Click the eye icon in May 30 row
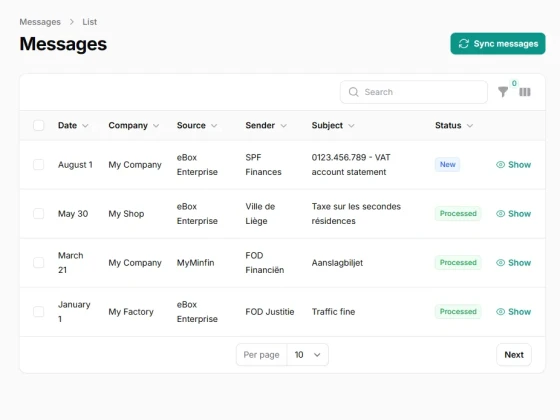Screen dimensions: 560x420 (500, 214)
